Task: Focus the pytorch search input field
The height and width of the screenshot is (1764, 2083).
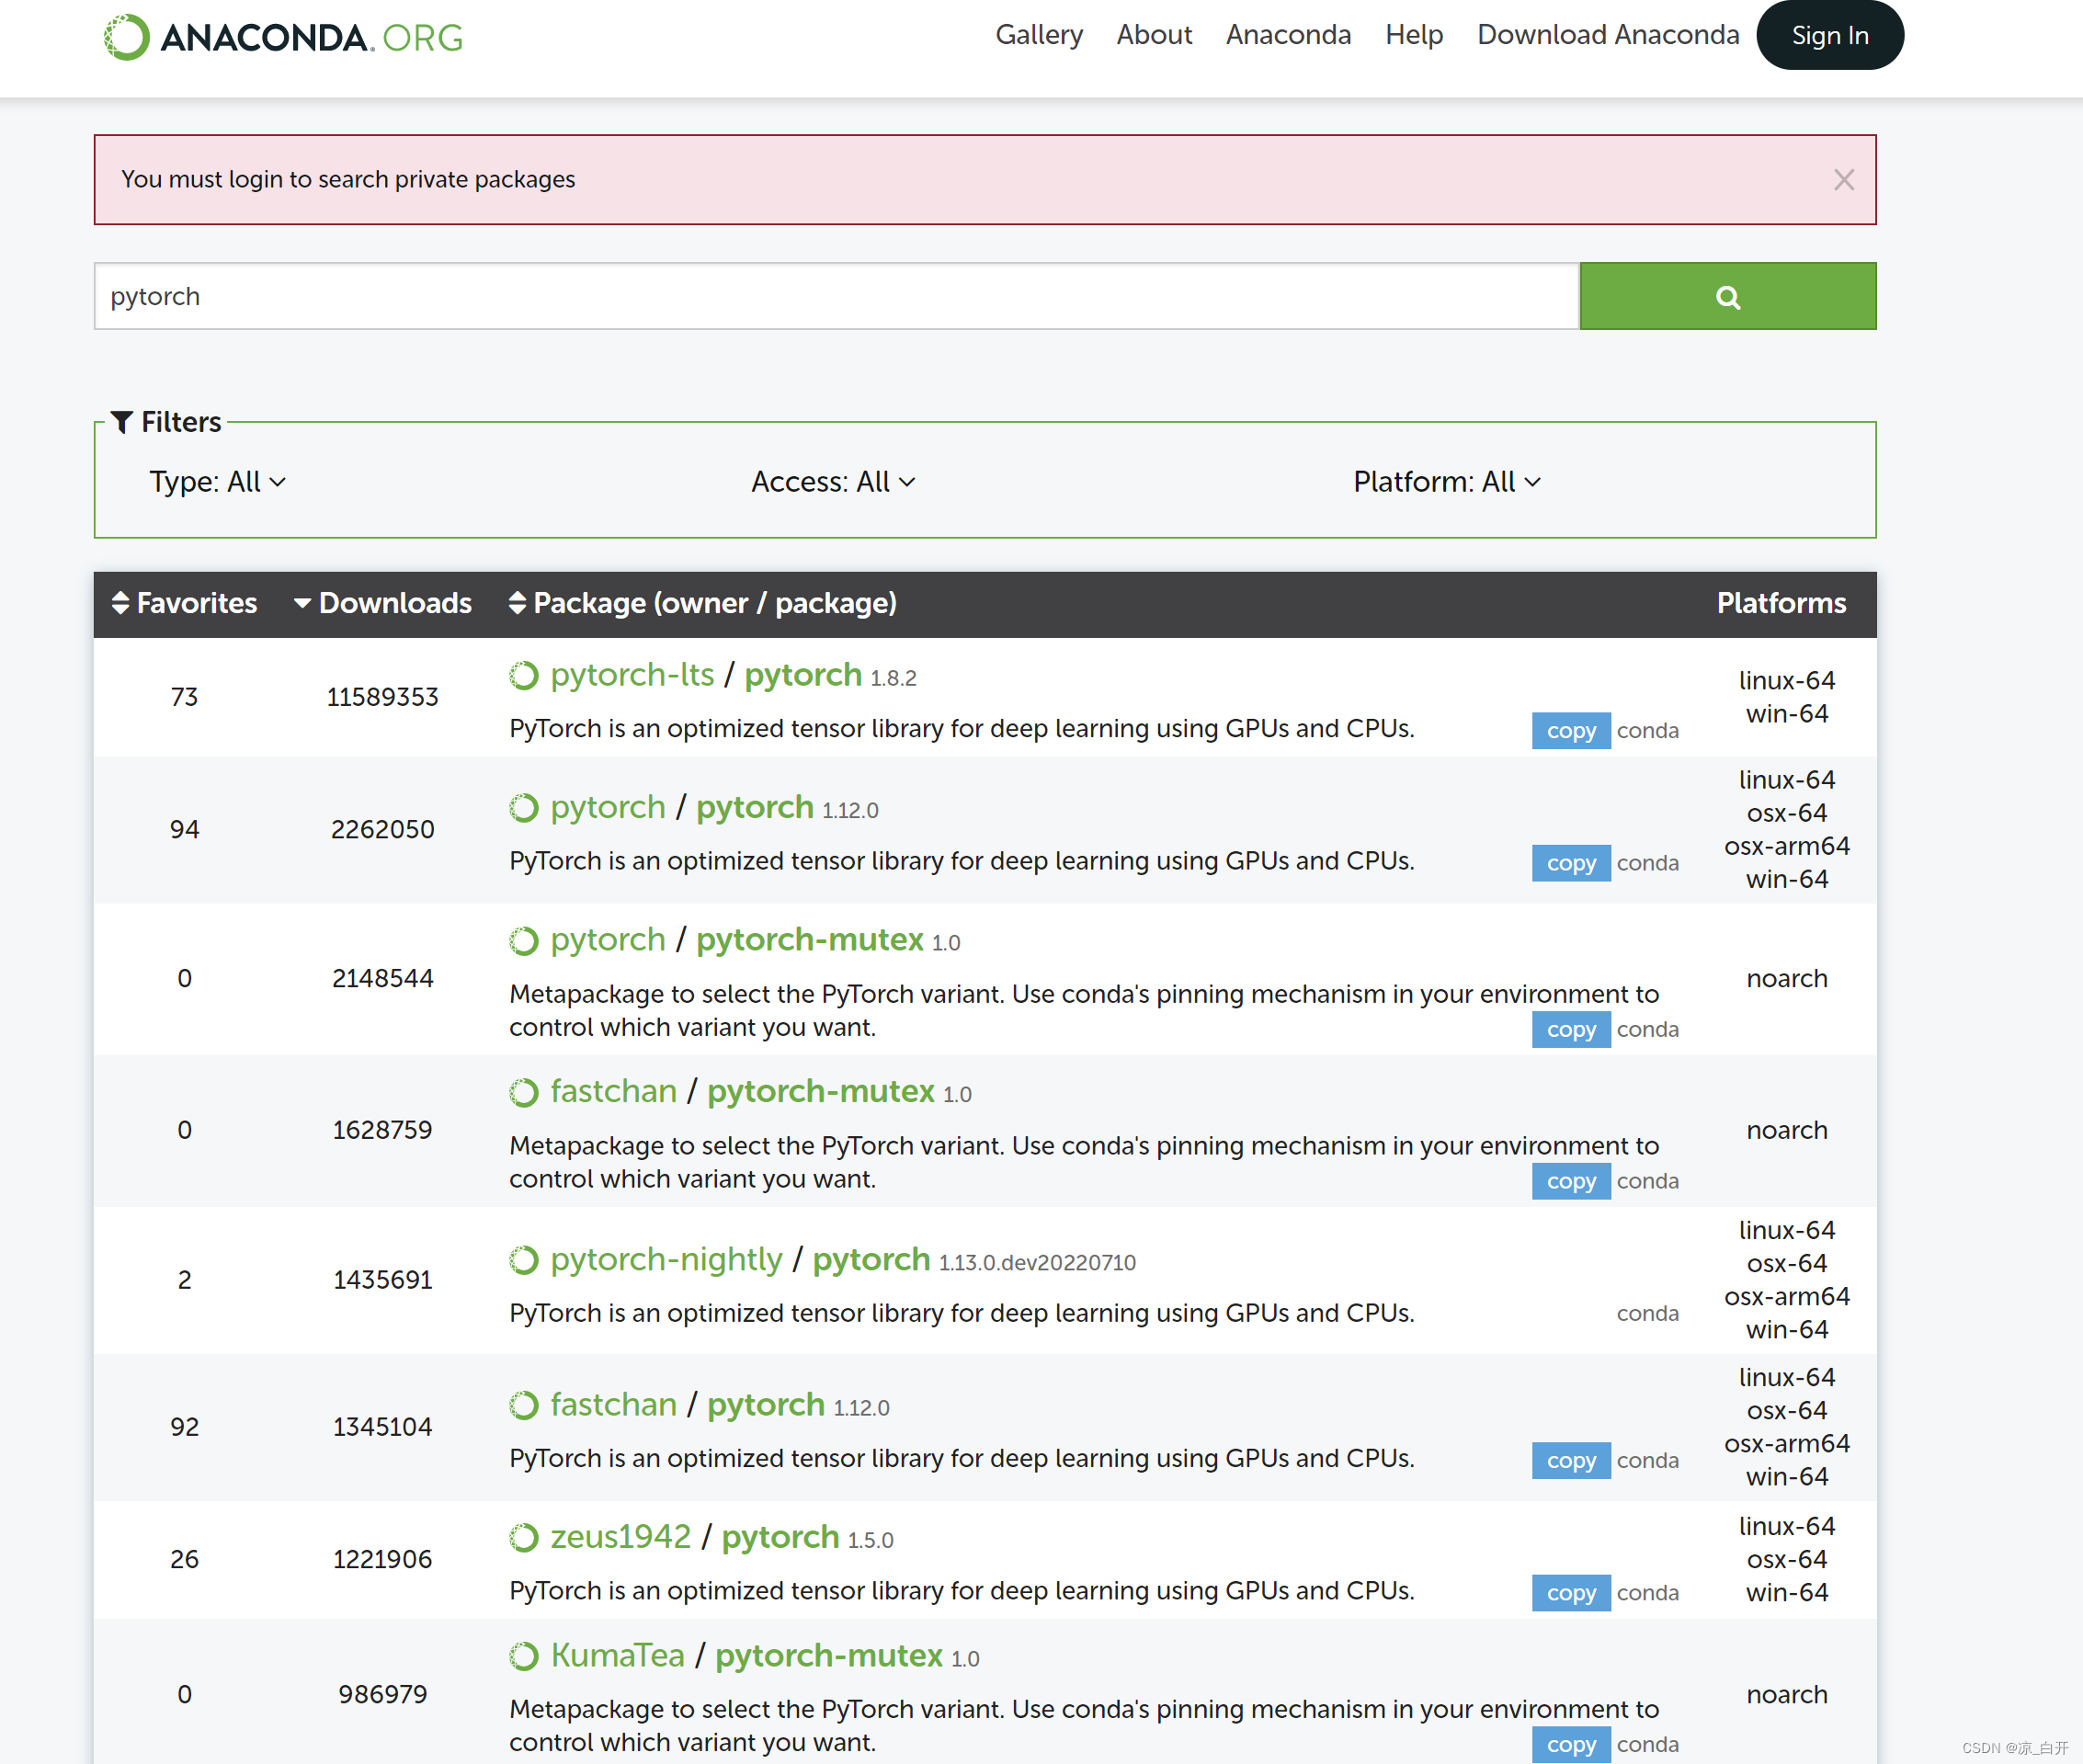Action: tap(837, 296)
